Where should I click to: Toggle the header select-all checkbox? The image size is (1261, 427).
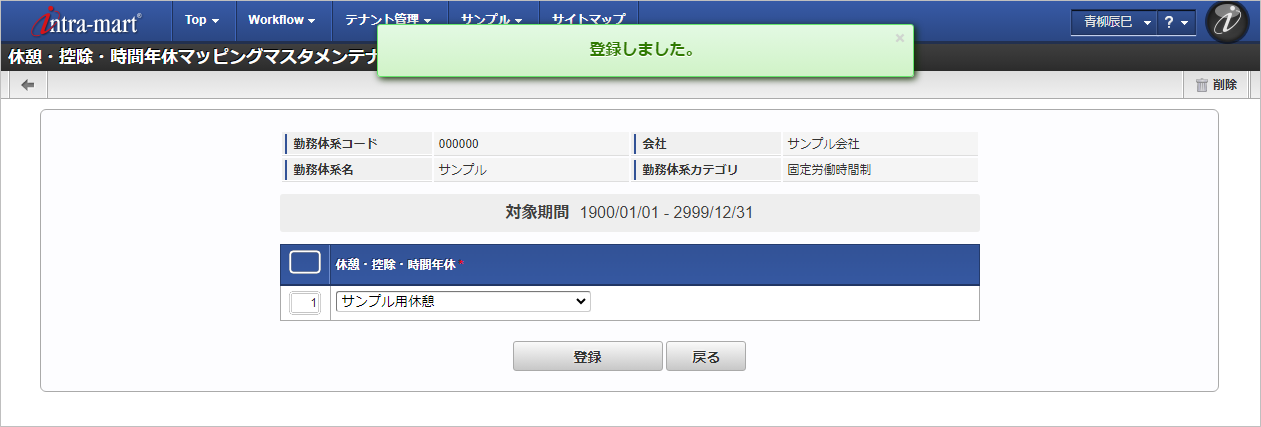pos(305,263)
